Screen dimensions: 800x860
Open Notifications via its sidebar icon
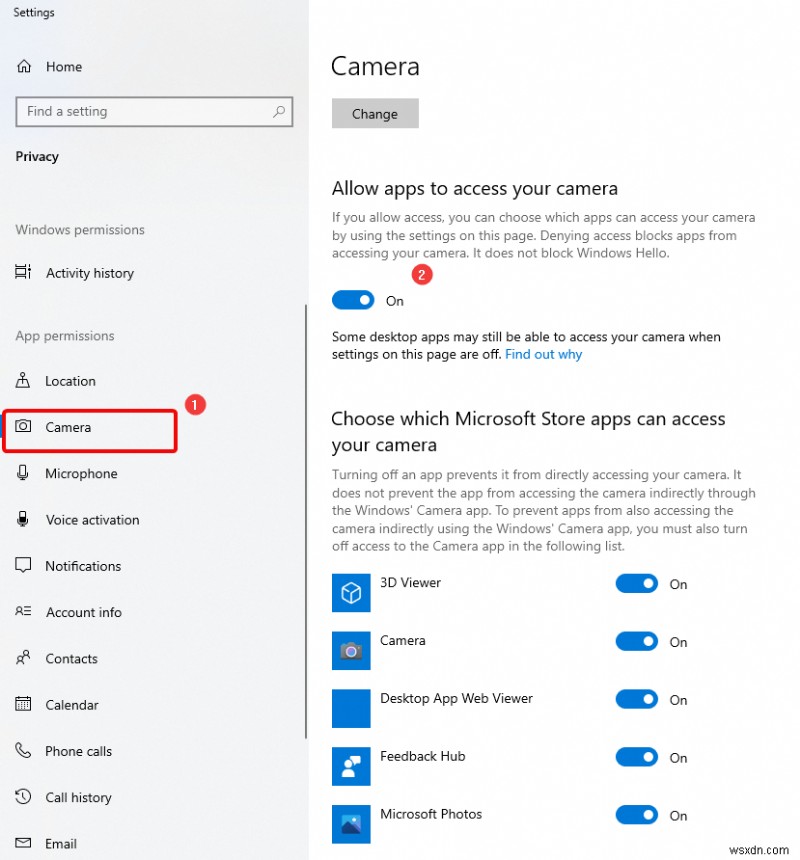pos(23,566)
